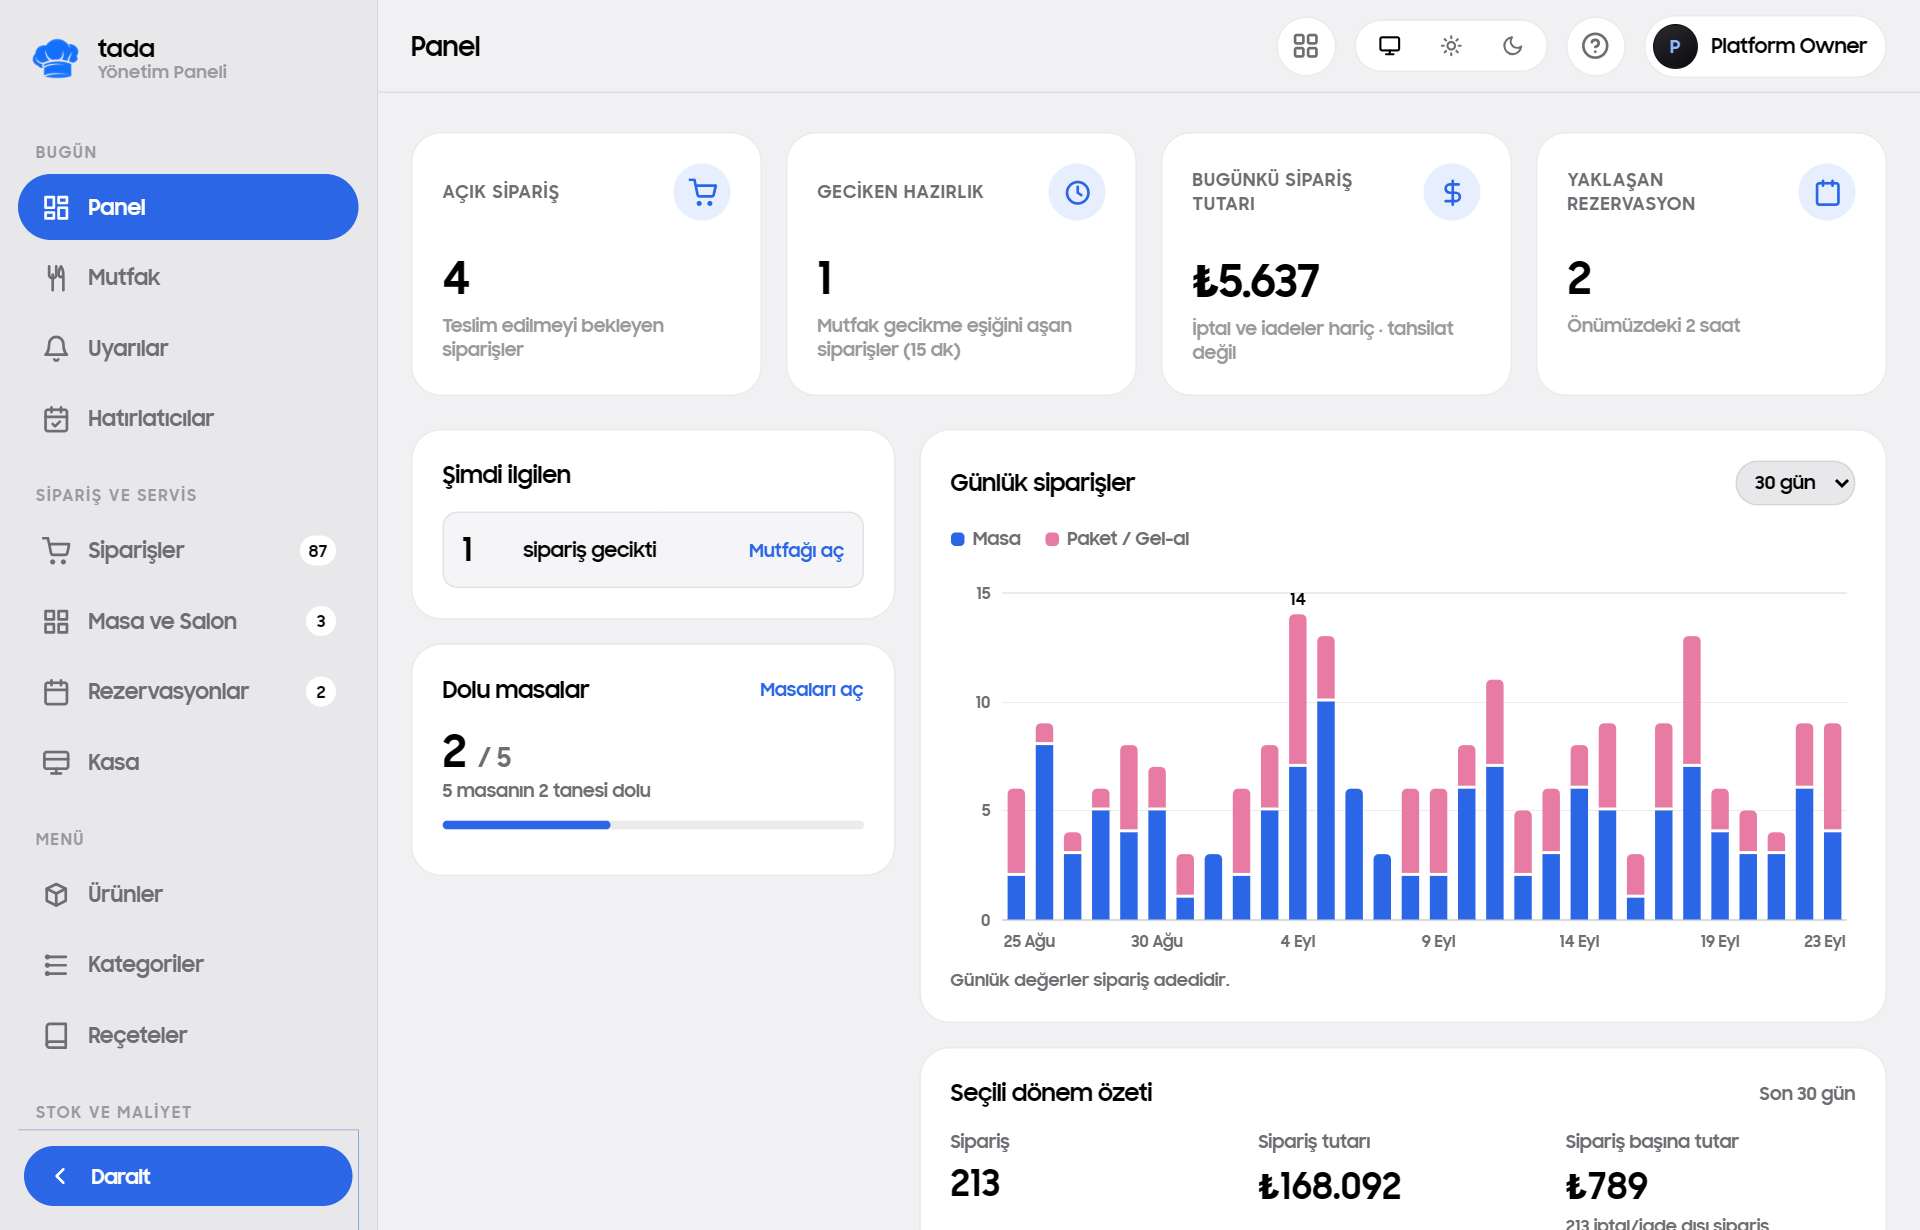Collapse the sidebar with Daralt button
The width and height of the screenshot is (1920, 1230).
coord(188,1176)
